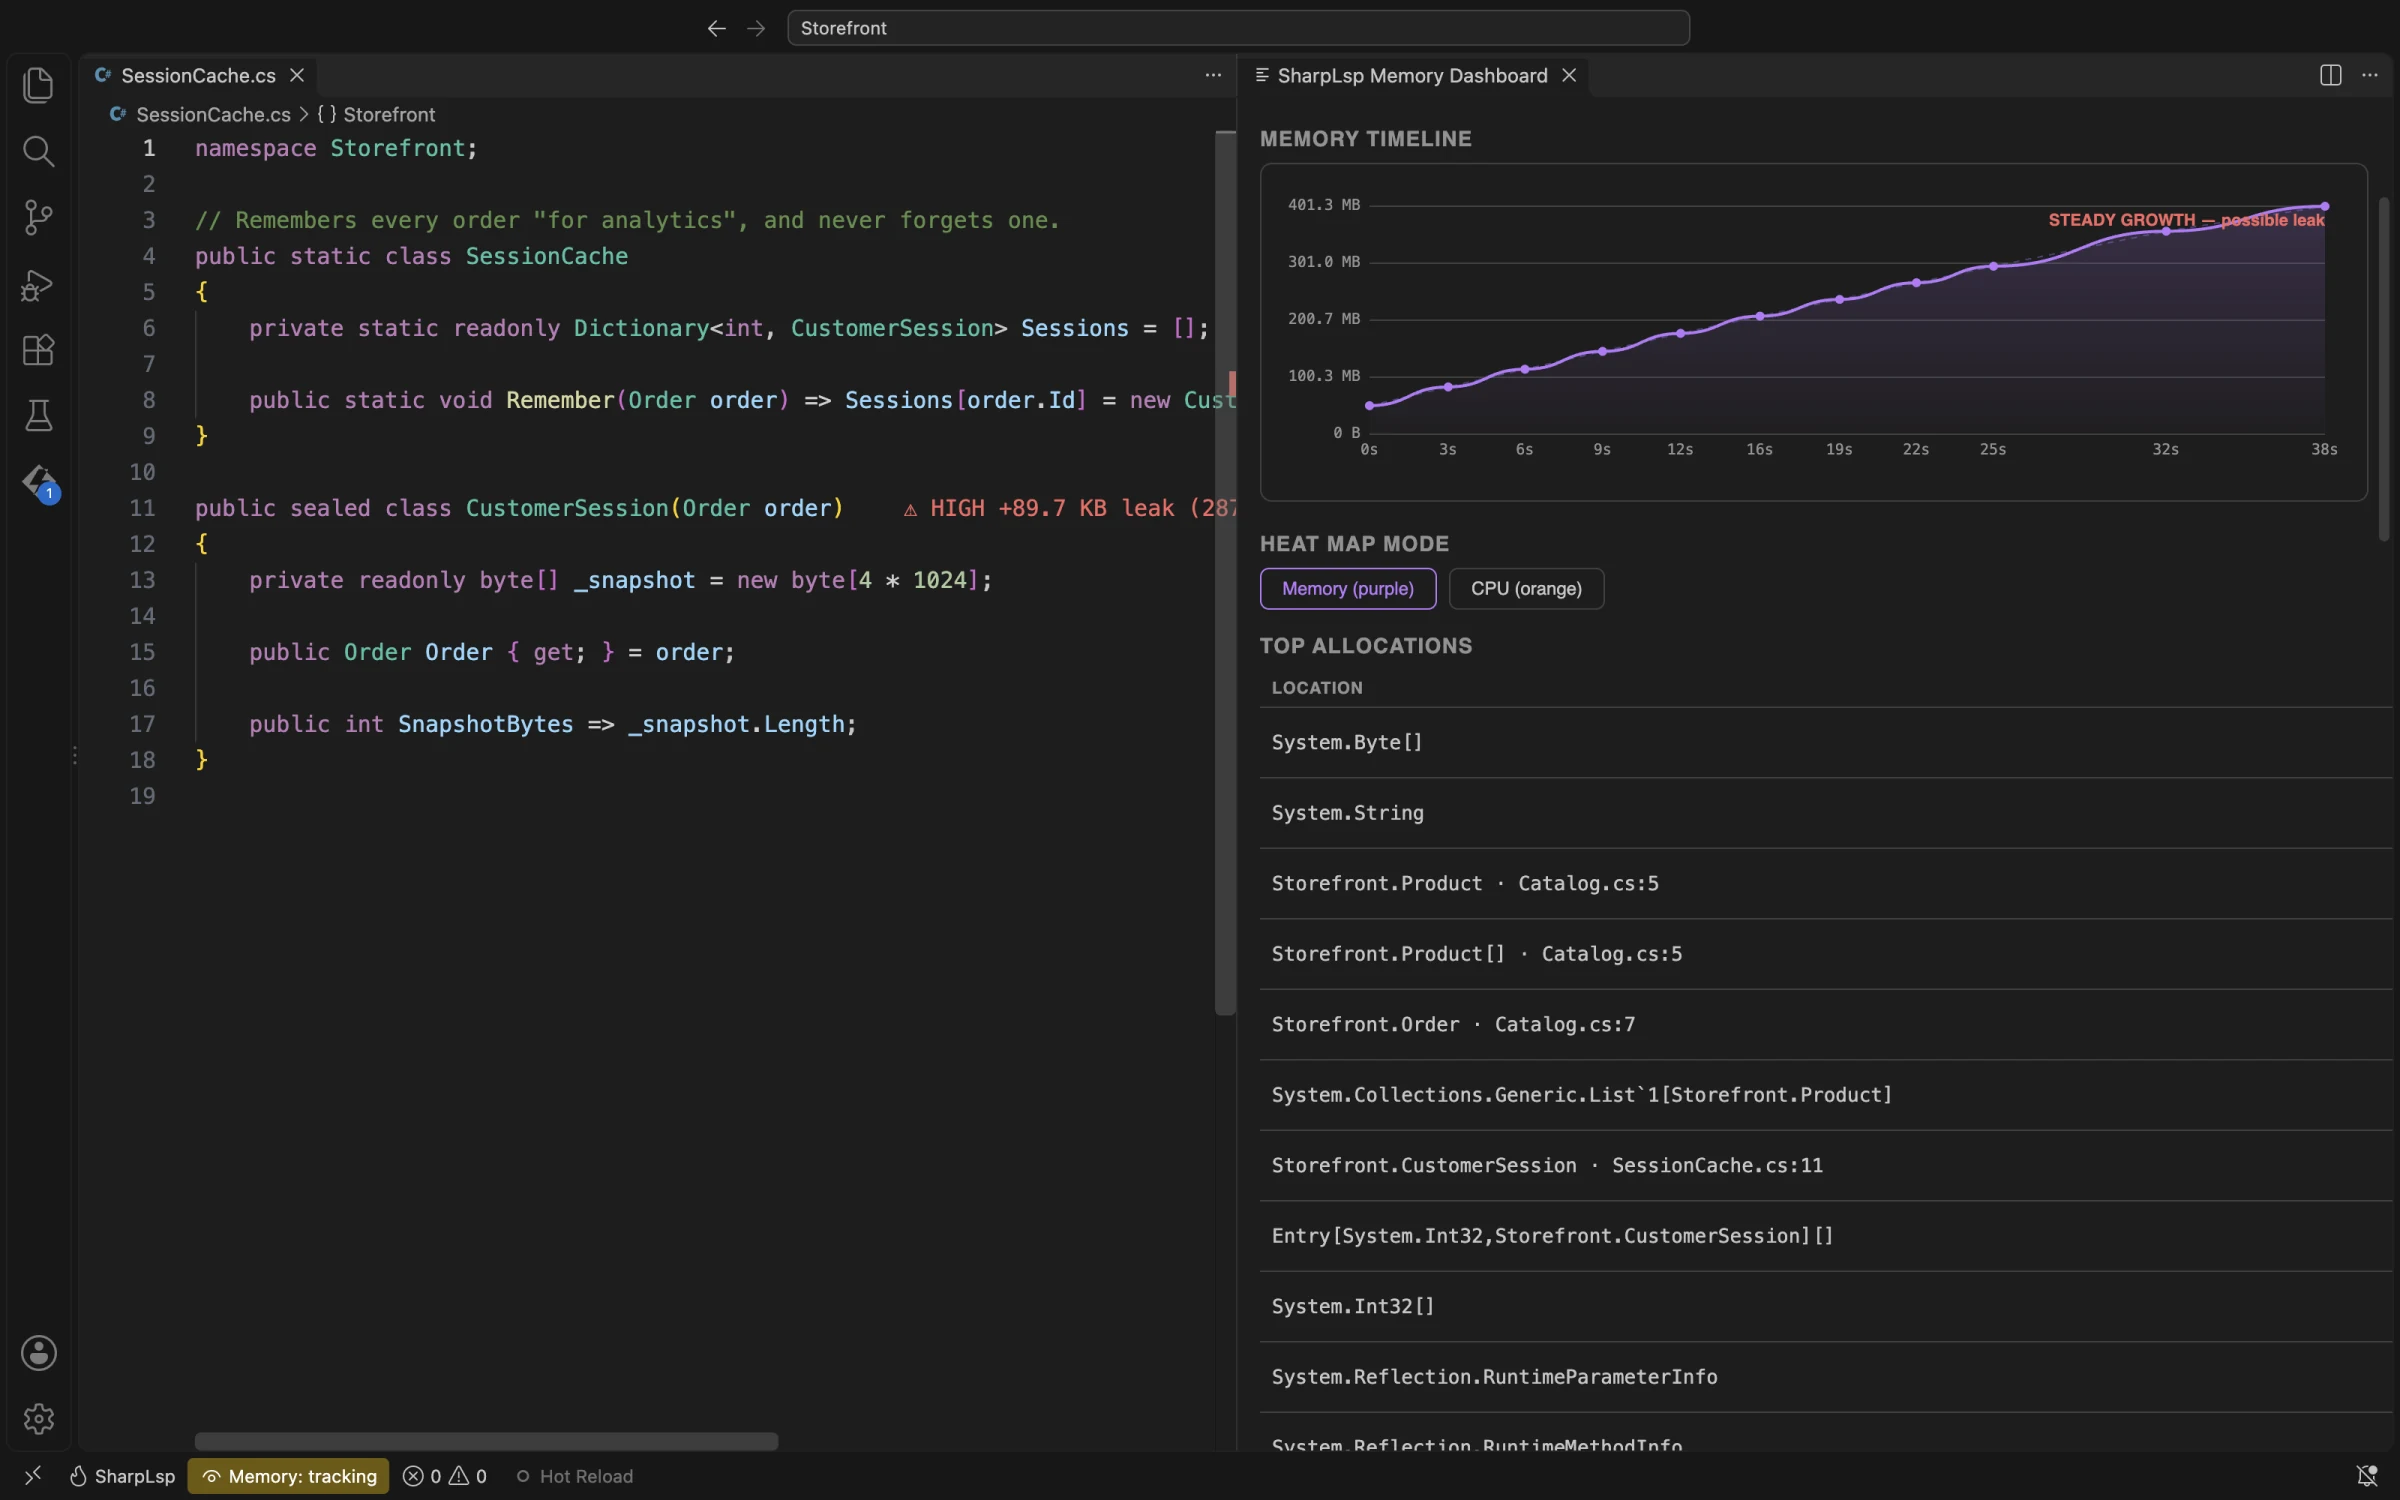The image size is (2400, 1500).
Task: Click the editor vertical scrollbar
Action: click(1225, 573)
